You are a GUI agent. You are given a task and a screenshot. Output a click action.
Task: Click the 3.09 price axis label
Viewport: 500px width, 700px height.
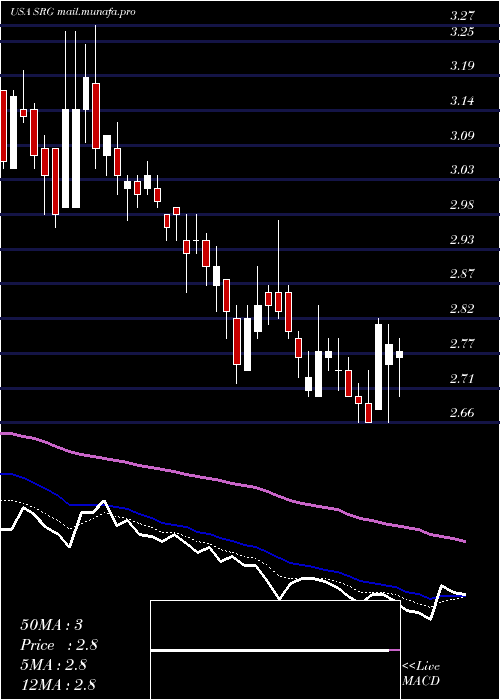click(462, 136)
